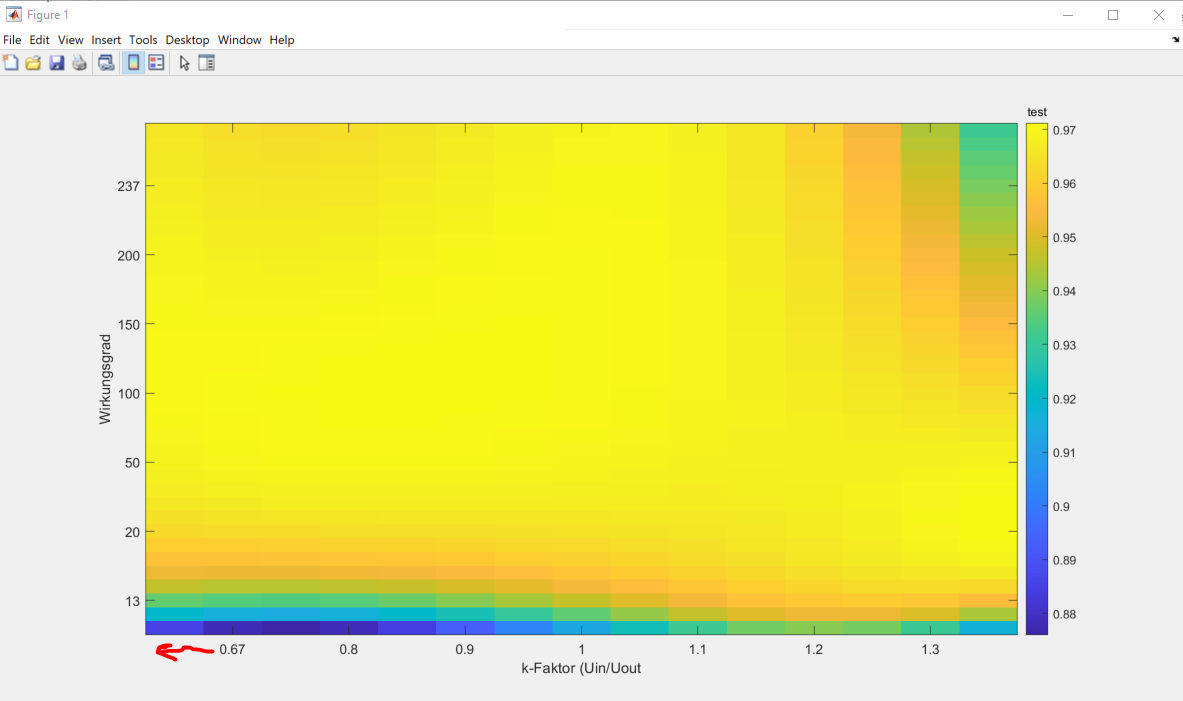The width and height of the screenshot is (1183, 701).
Task: Open the Property Inspector icon
Action: [207, 63]
